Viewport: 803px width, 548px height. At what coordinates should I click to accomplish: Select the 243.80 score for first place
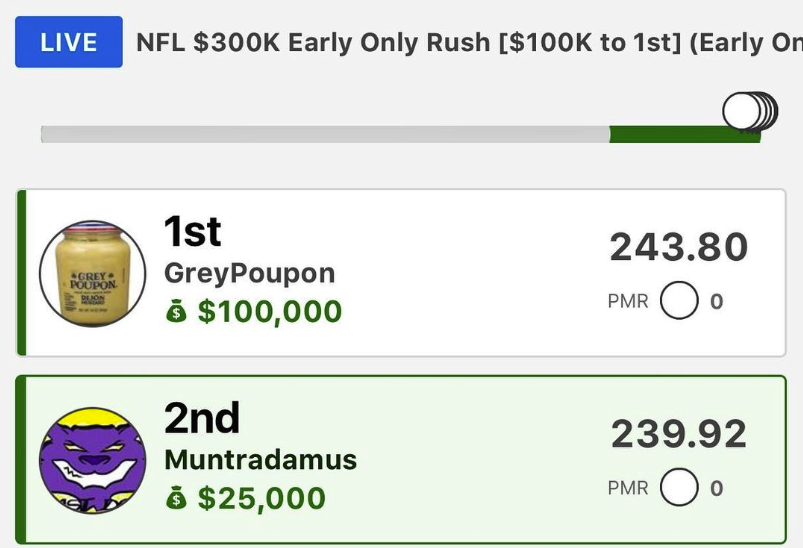point(679,247)
